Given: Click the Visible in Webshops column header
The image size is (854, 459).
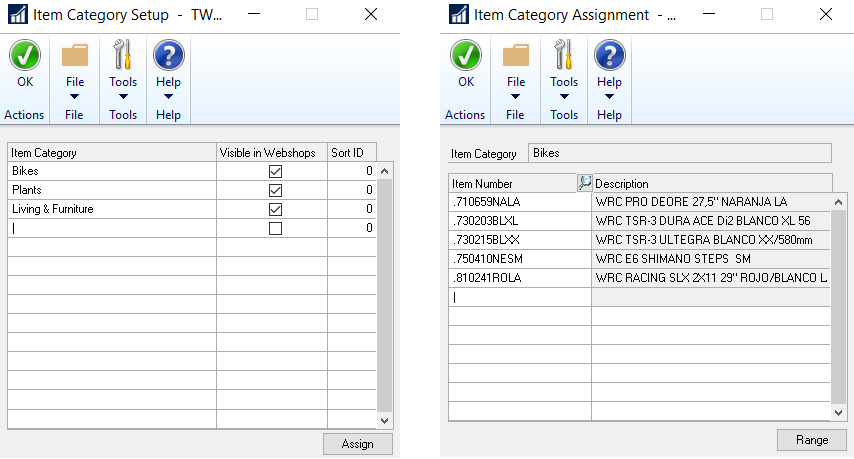Looking at the screenshot, I should pos(272,152).
